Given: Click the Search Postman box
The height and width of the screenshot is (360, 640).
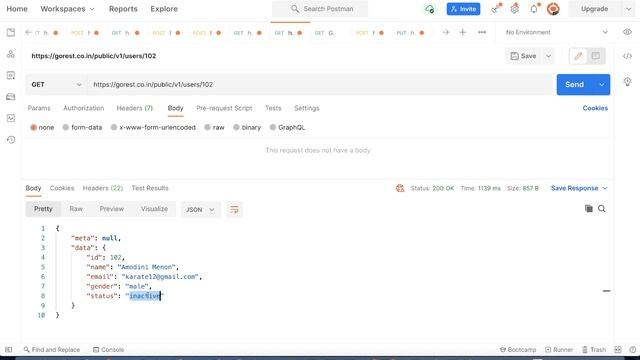Looking at the screenshot, I should coord(320,9).
